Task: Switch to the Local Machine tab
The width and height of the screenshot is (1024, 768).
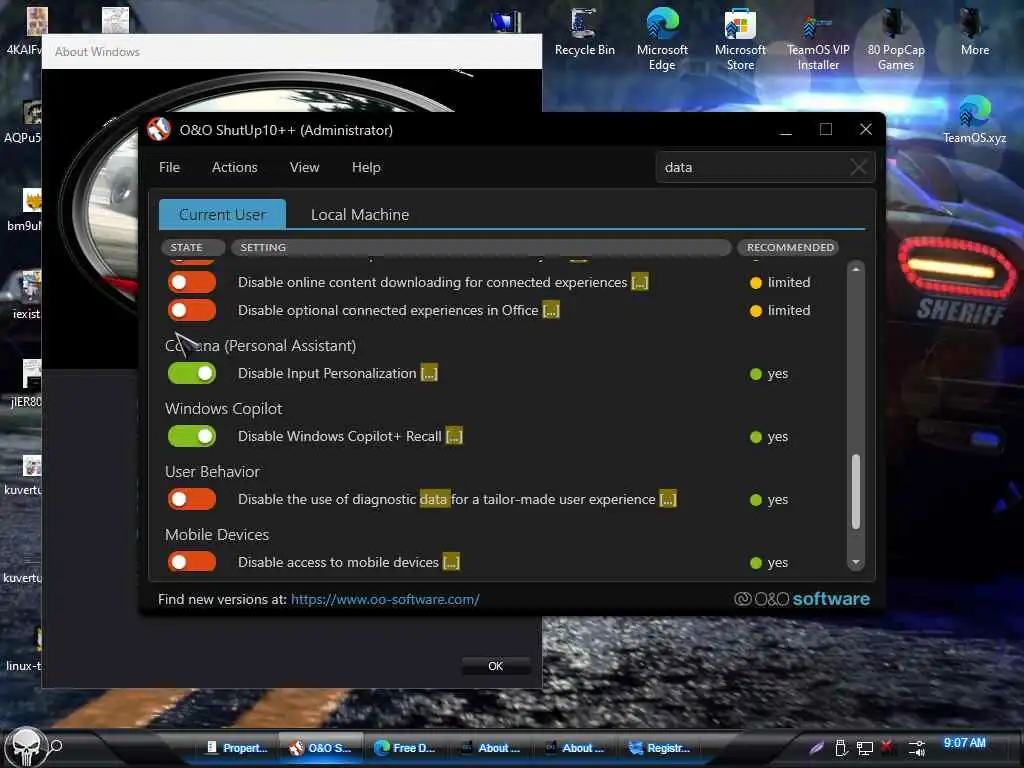Action: (x=360, y=214)
